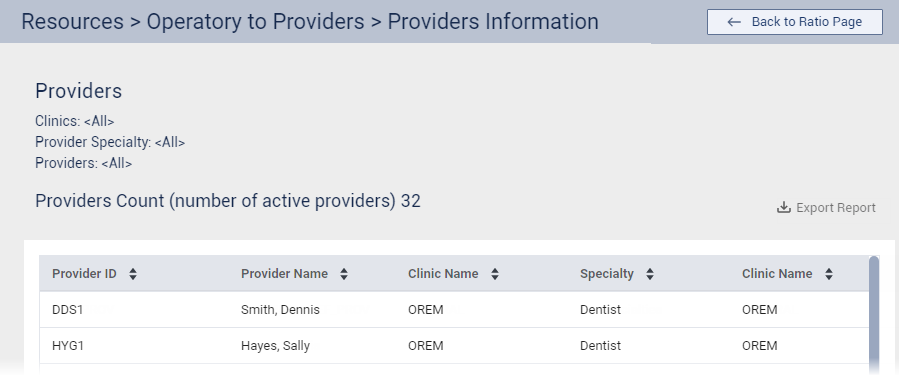Select the Operatory to Providers breadcrumb

[x=255, y=21]
